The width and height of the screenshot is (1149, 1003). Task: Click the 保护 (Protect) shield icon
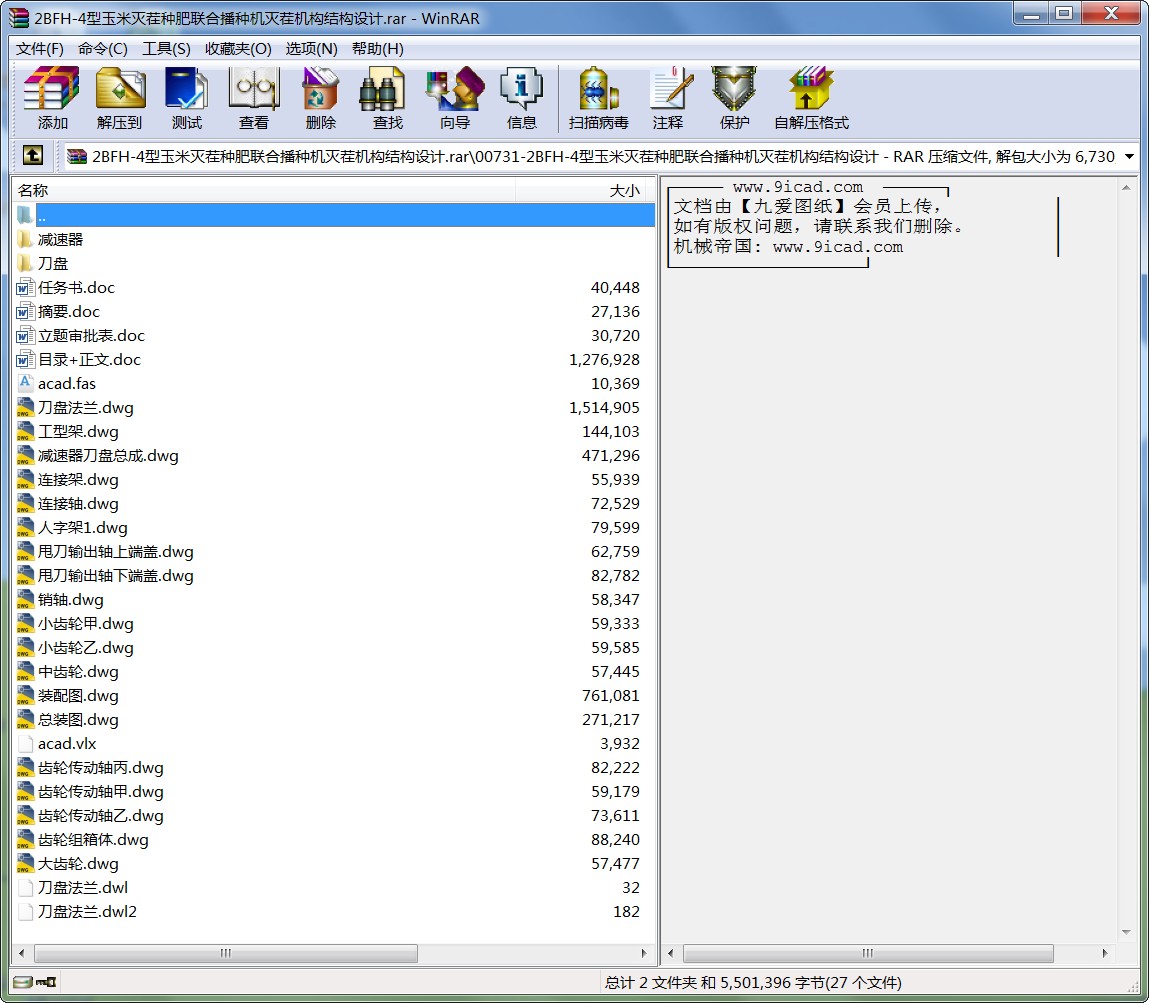[734, 89]
